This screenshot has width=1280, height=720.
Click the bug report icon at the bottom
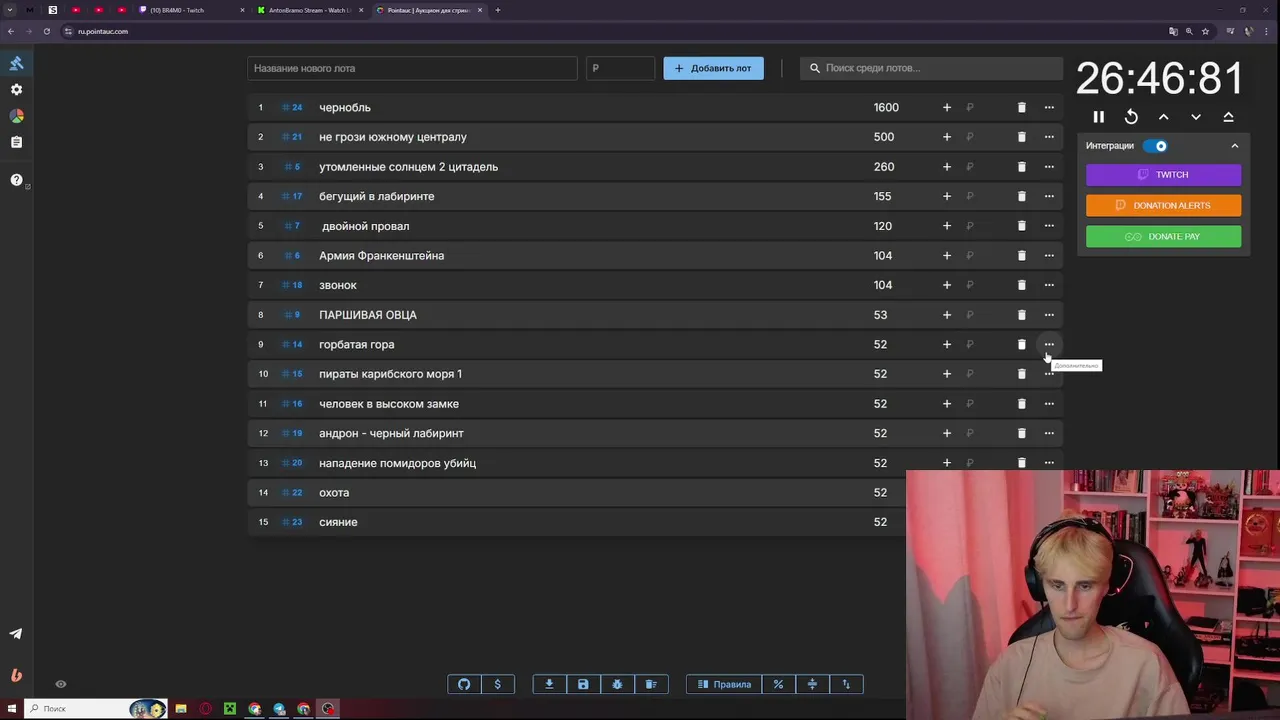click(x=617, y=684)
